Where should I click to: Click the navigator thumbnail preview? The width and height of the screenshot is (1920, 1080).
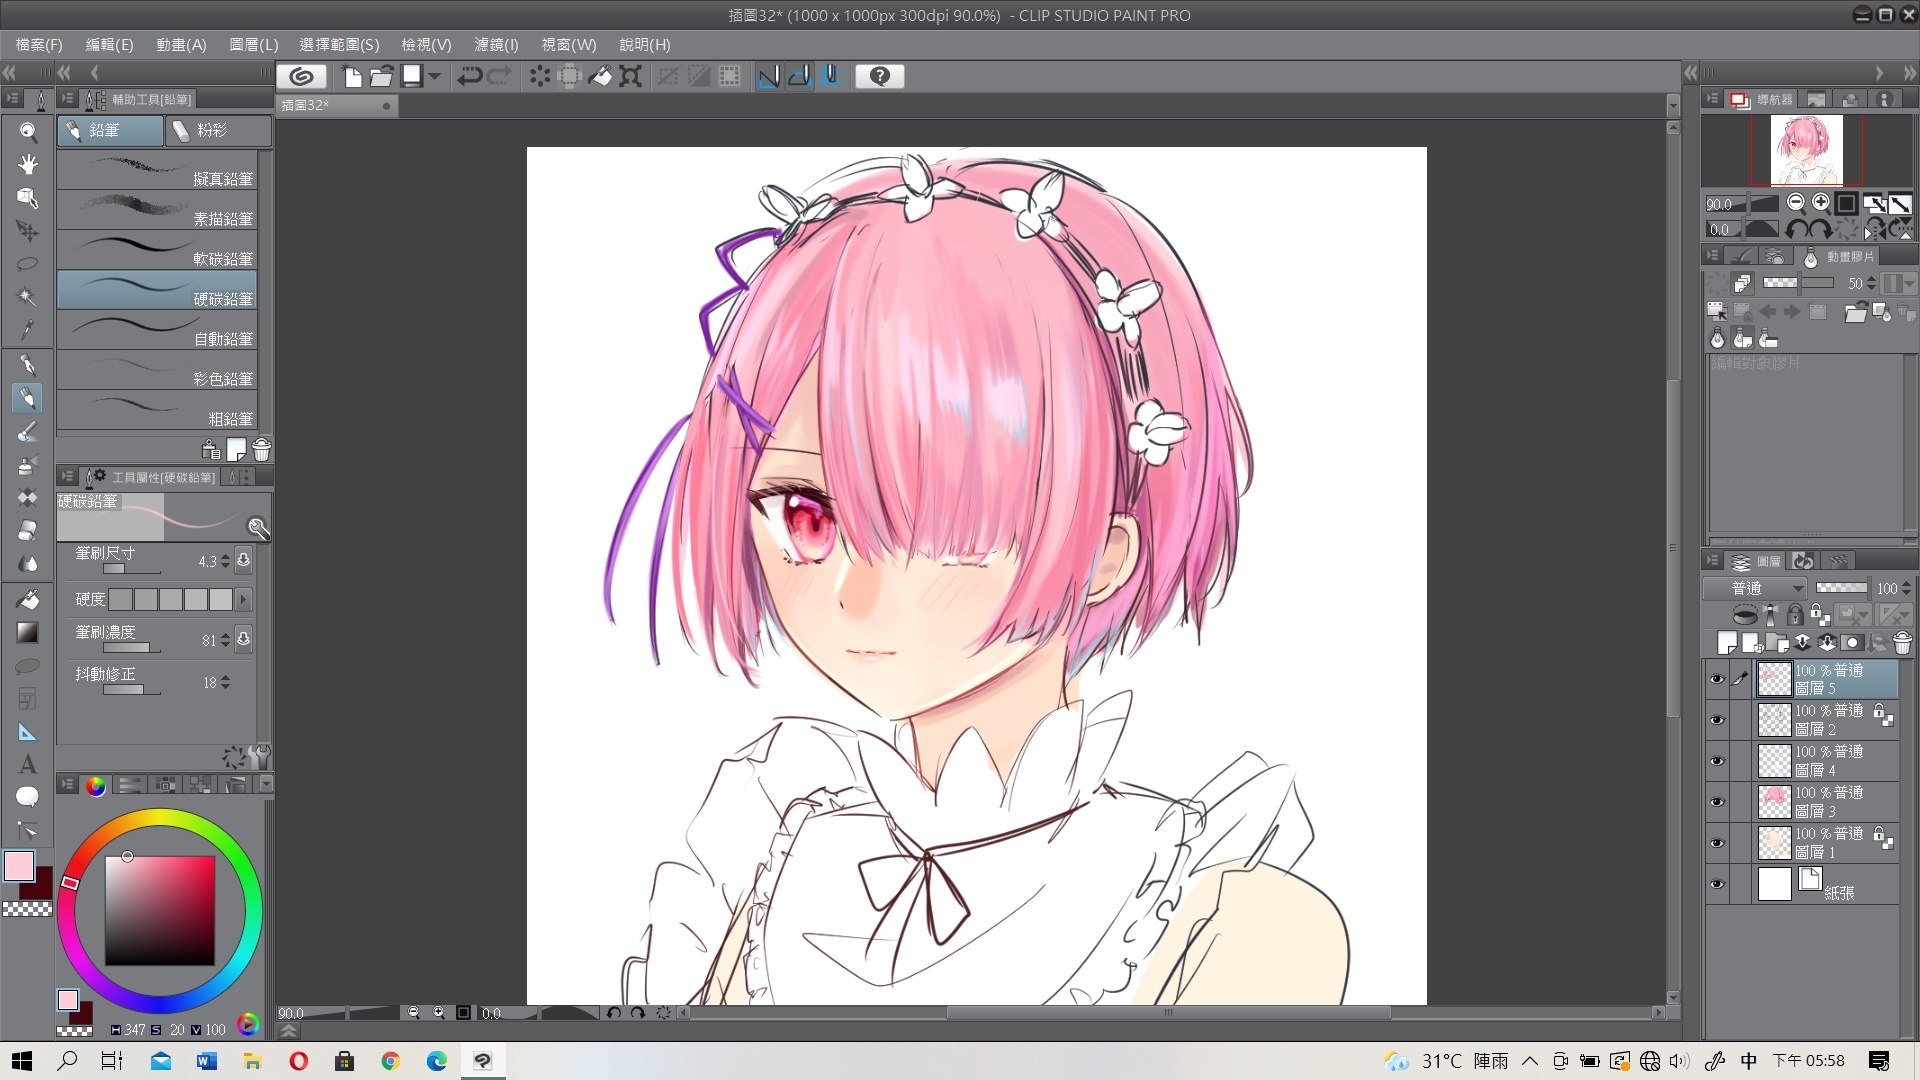tap(1806, 150)
